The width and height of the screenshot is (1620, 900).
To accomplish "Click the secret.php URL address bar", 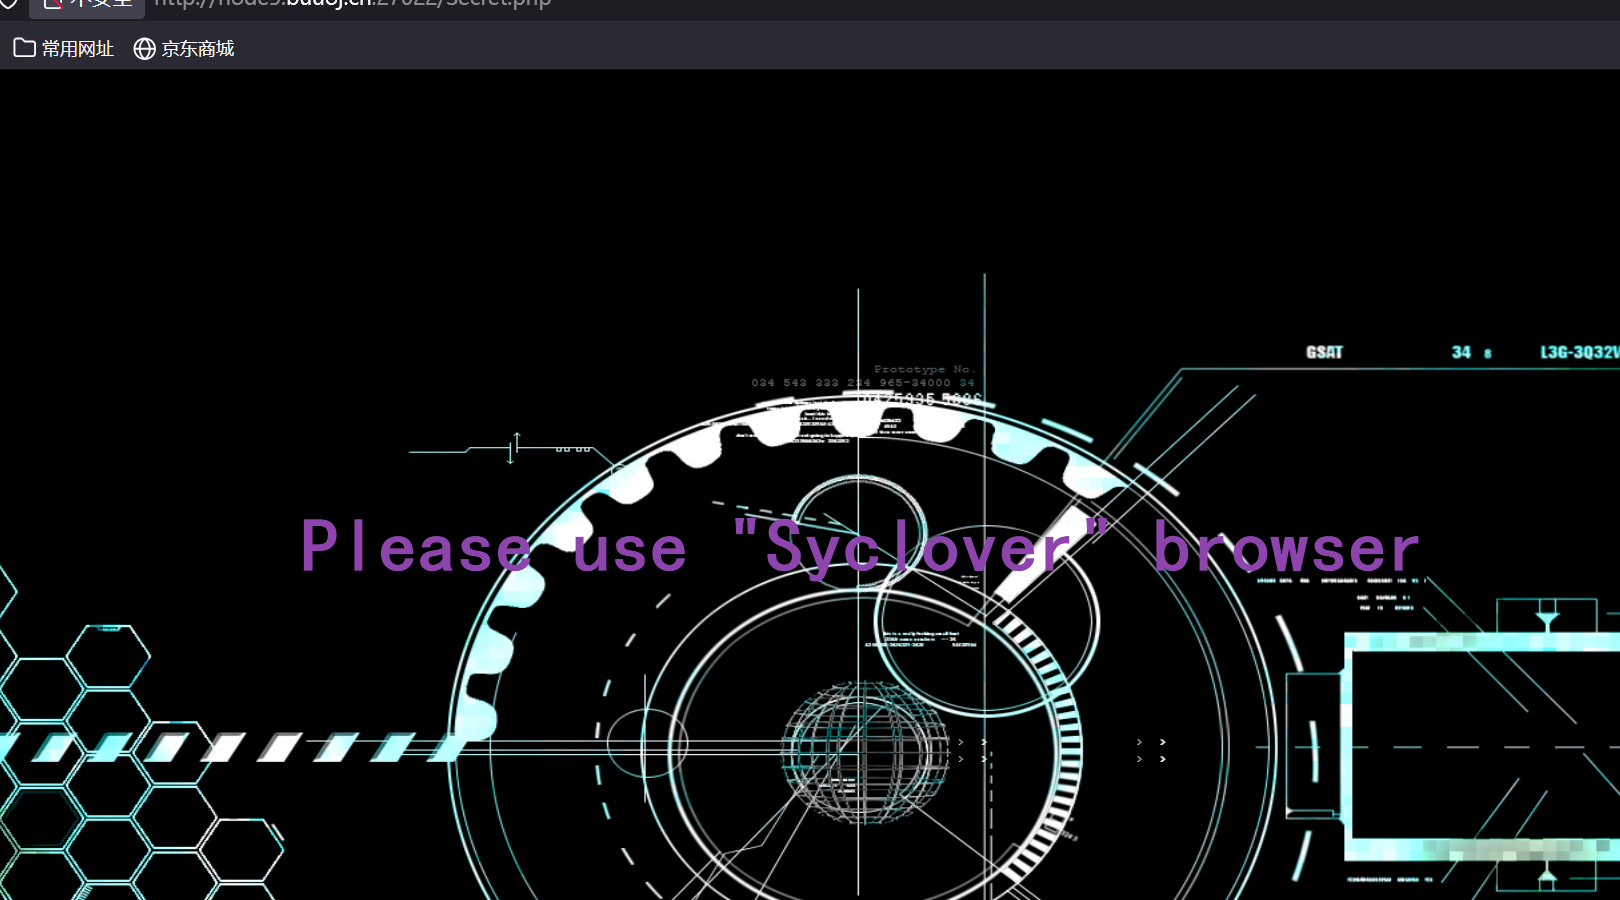I will (352, 4).
